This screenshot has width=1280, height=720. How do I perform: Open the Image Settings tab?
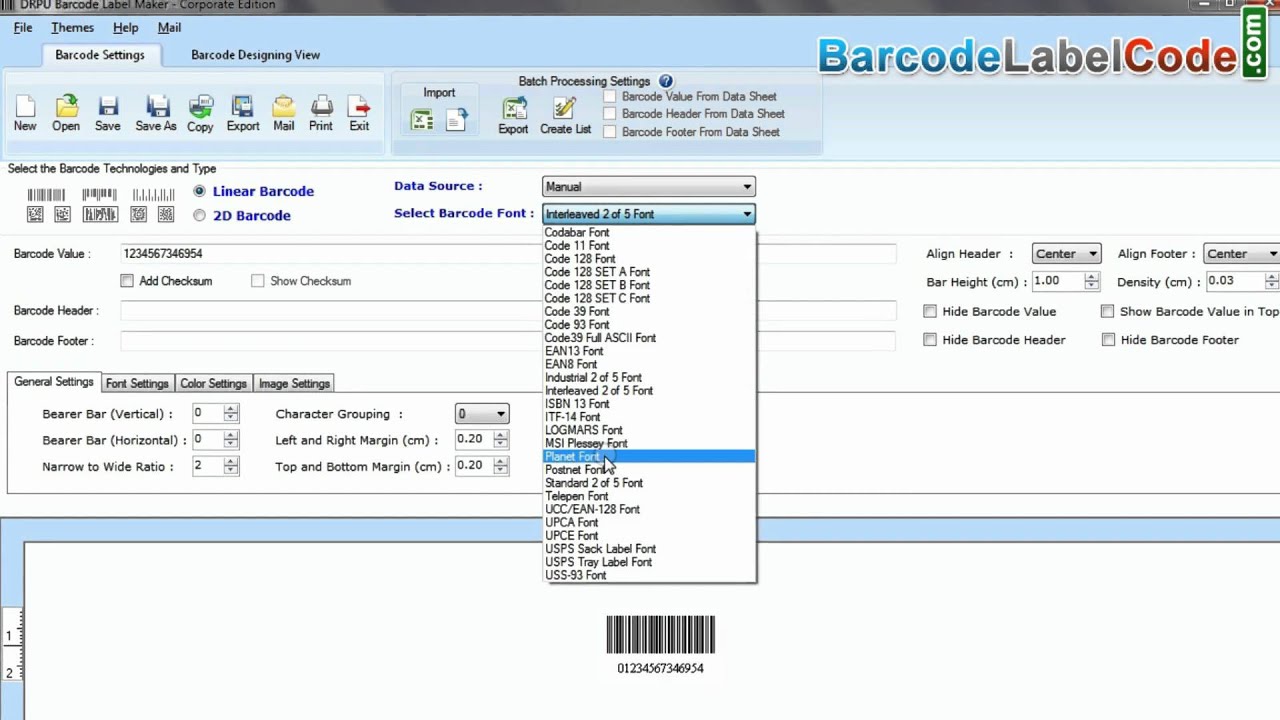pyautogui.click(x=294, y=384)
